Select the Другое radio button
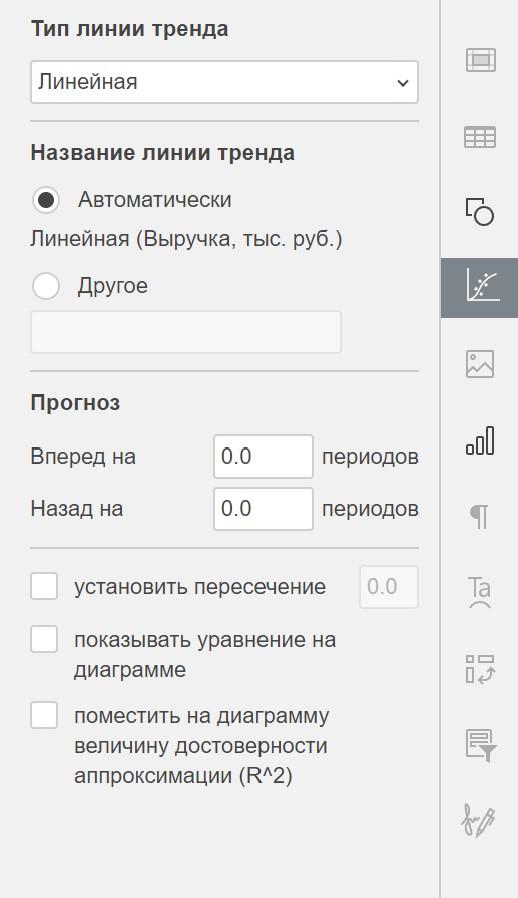 46,286
